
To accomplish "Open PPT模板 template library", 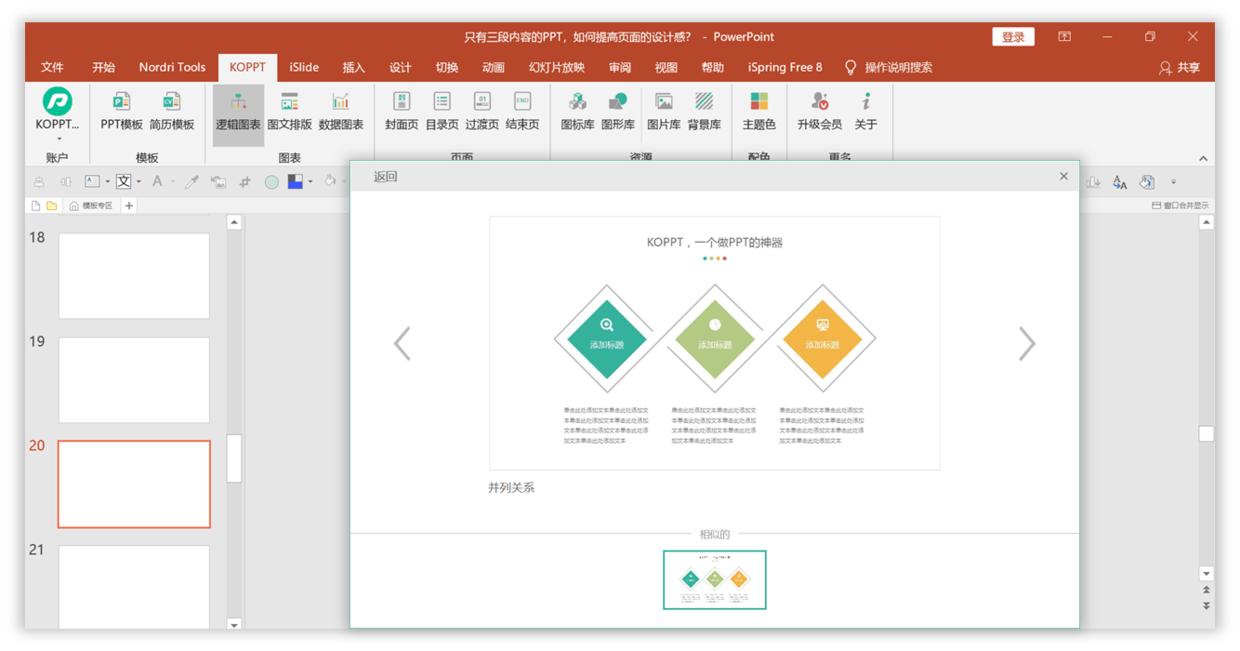I will (121, 111).
